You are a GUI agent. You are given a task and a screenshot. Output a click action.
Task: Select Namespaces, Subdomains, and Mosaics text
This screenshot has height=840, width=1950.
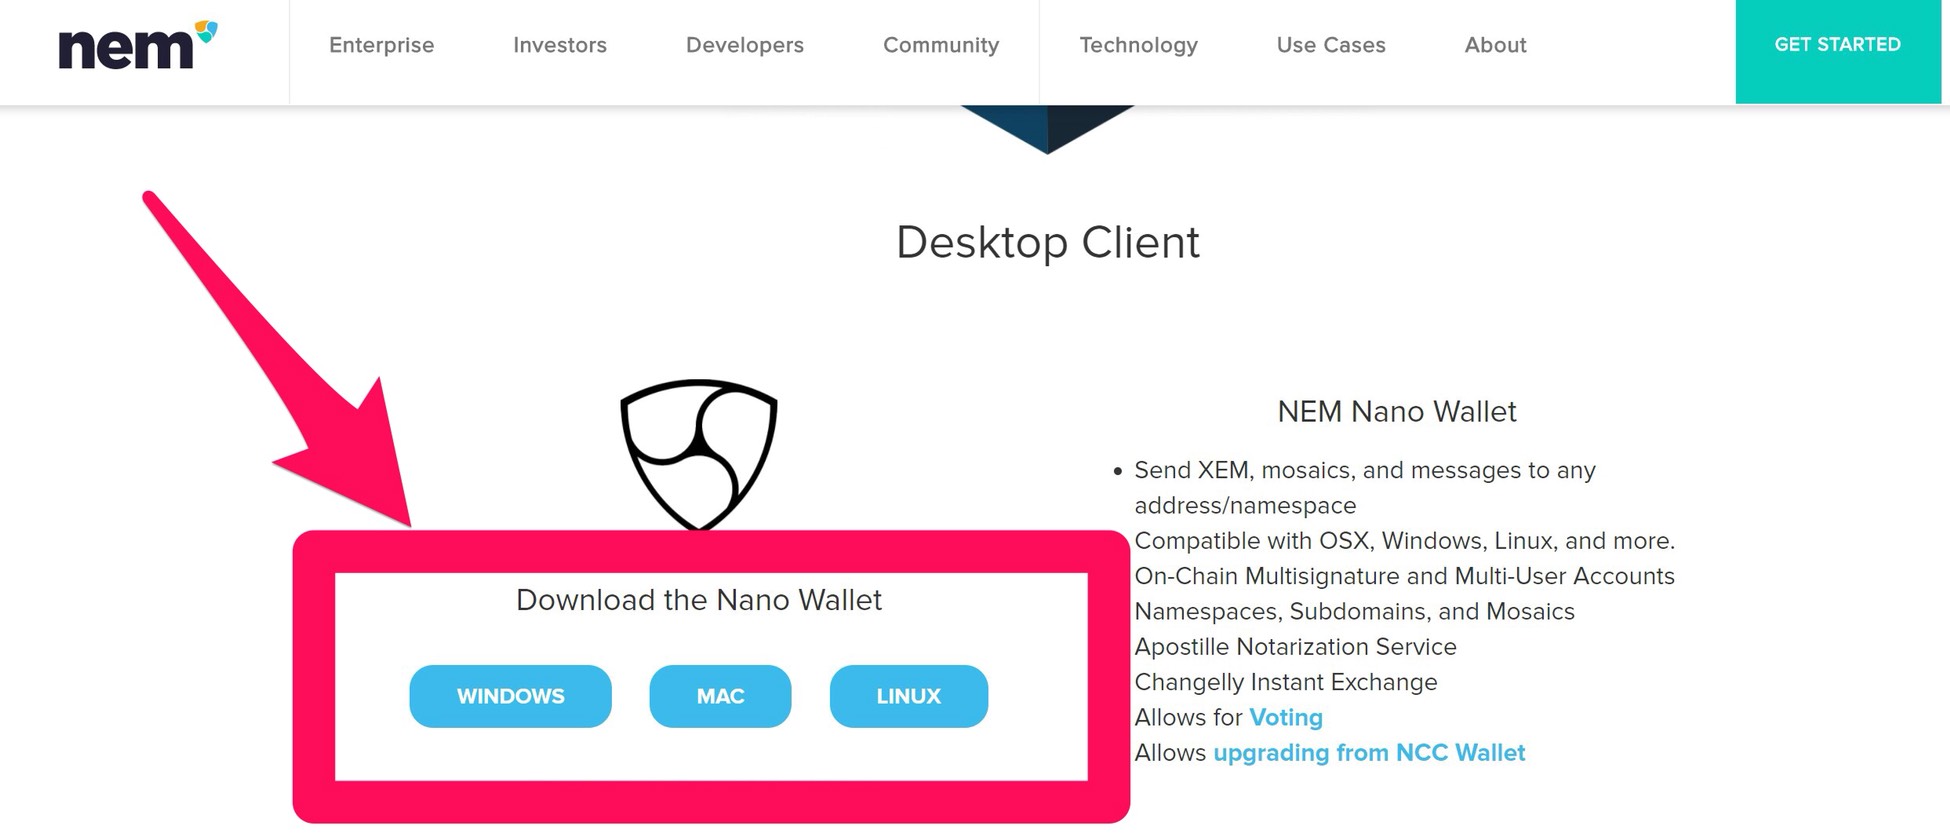tap(1354, 612)
